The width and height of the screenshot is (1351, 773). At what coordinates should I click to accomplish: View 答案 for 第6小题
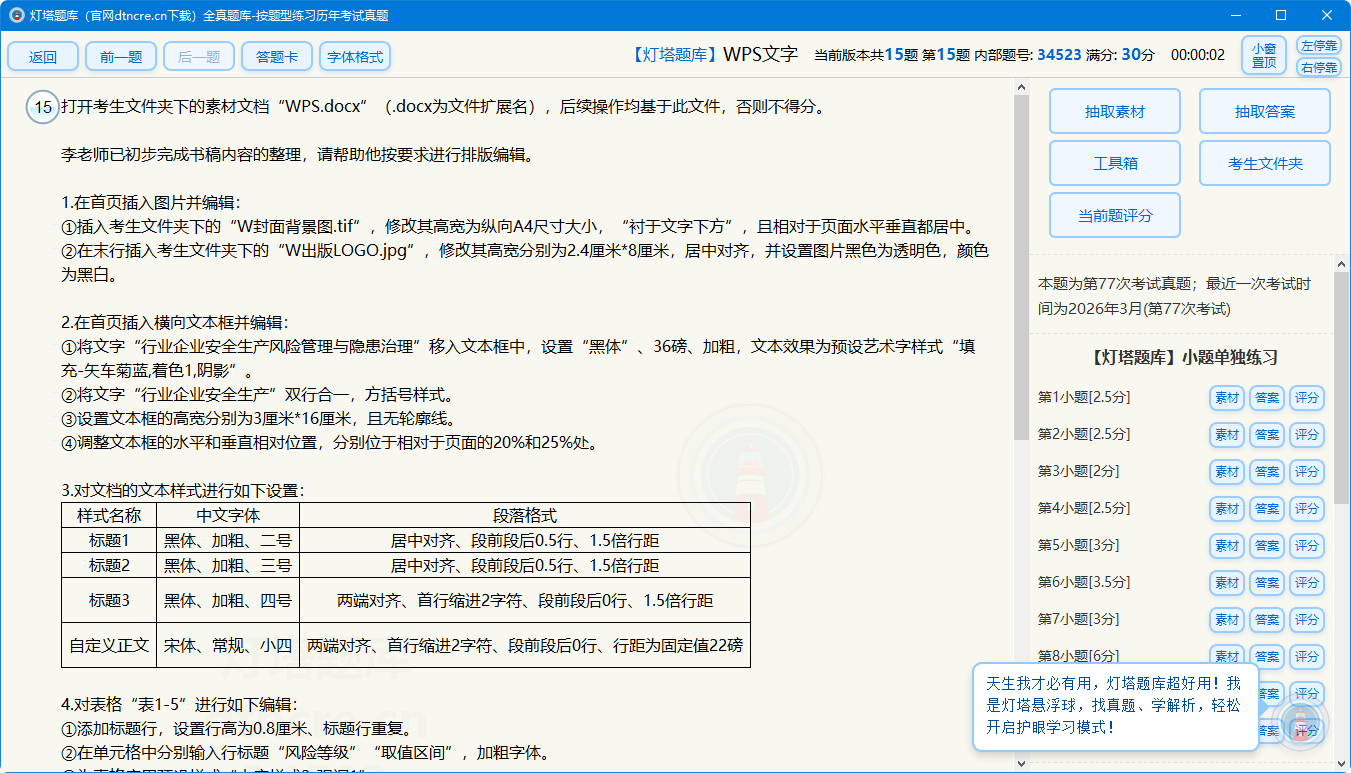[1267, 583]
